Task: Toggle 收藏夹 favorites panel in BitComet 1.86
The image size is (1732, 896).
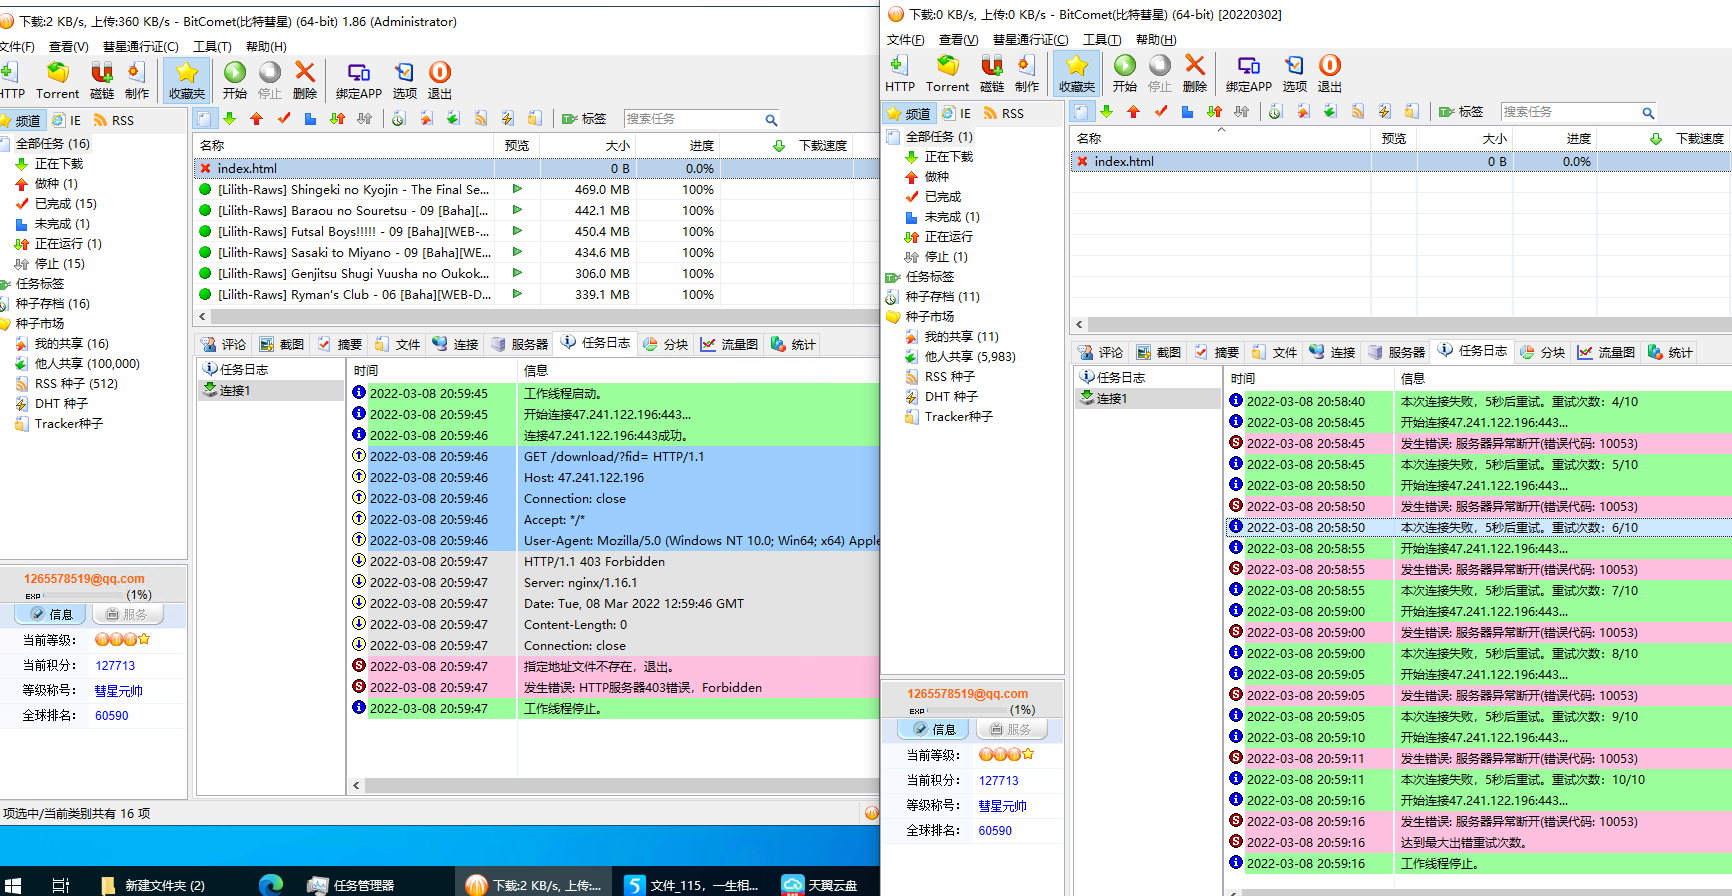Action: click(186, 80)
